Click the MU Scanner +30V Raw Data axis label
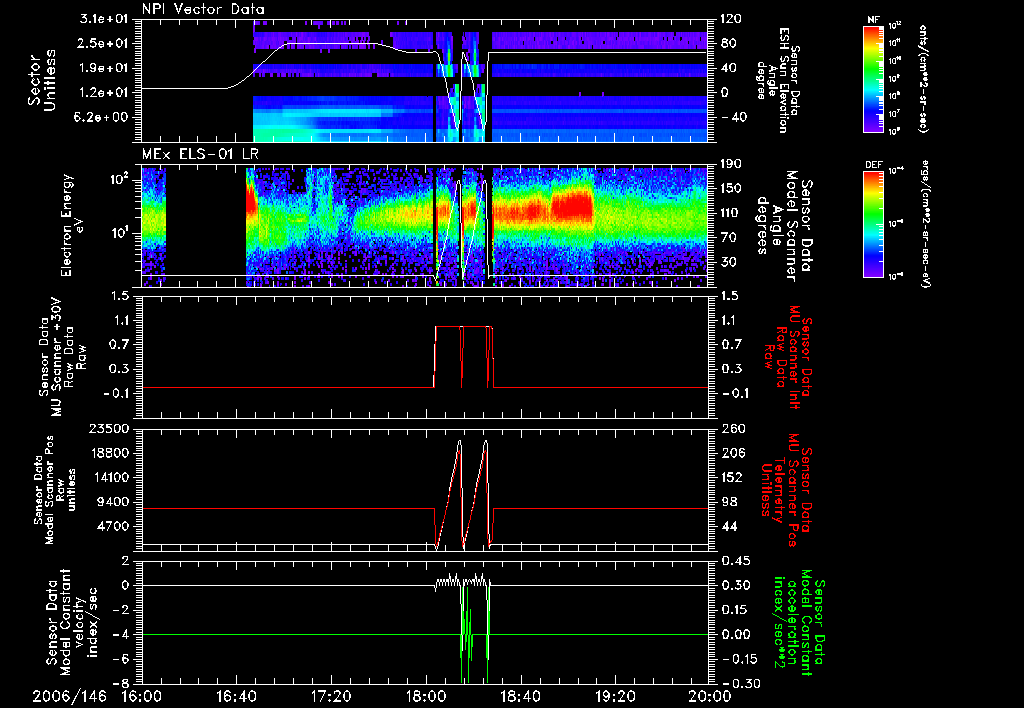 63,357
